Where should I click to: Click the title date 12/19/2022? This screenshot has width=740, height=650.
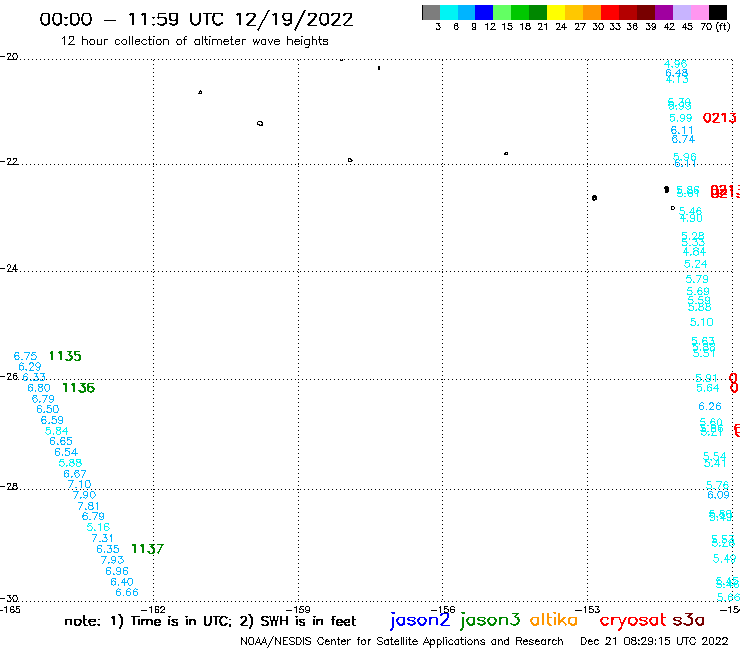tap(294, 19)
